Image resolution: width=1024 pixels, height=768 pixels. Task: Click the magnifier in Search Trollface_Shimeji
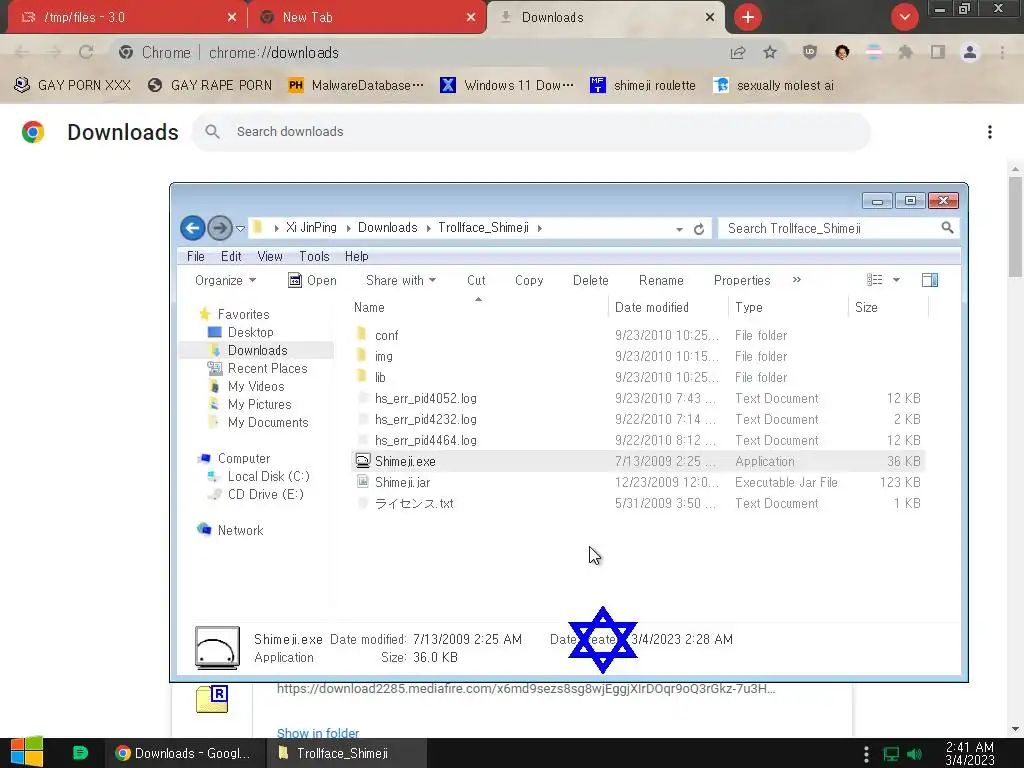(947, 228)
